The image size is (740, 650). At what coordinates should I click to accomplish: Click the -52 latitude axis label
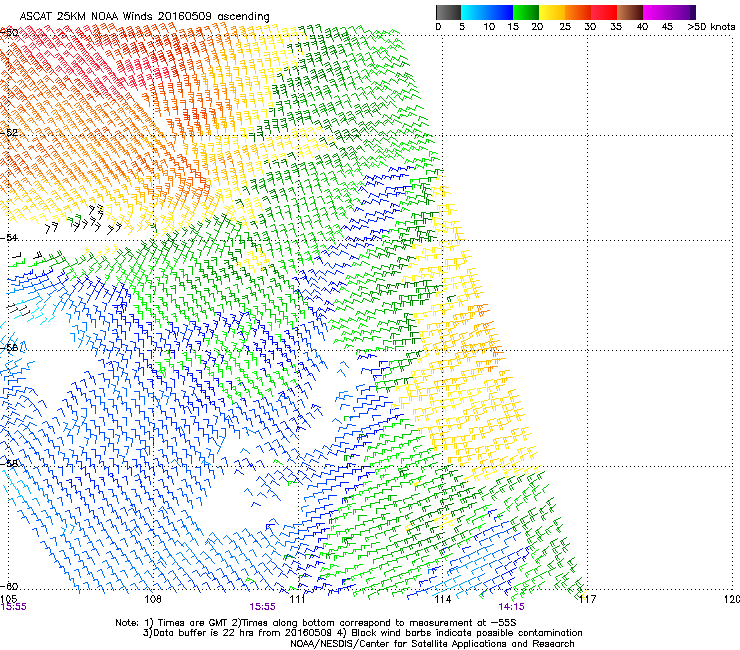[9, 133]
